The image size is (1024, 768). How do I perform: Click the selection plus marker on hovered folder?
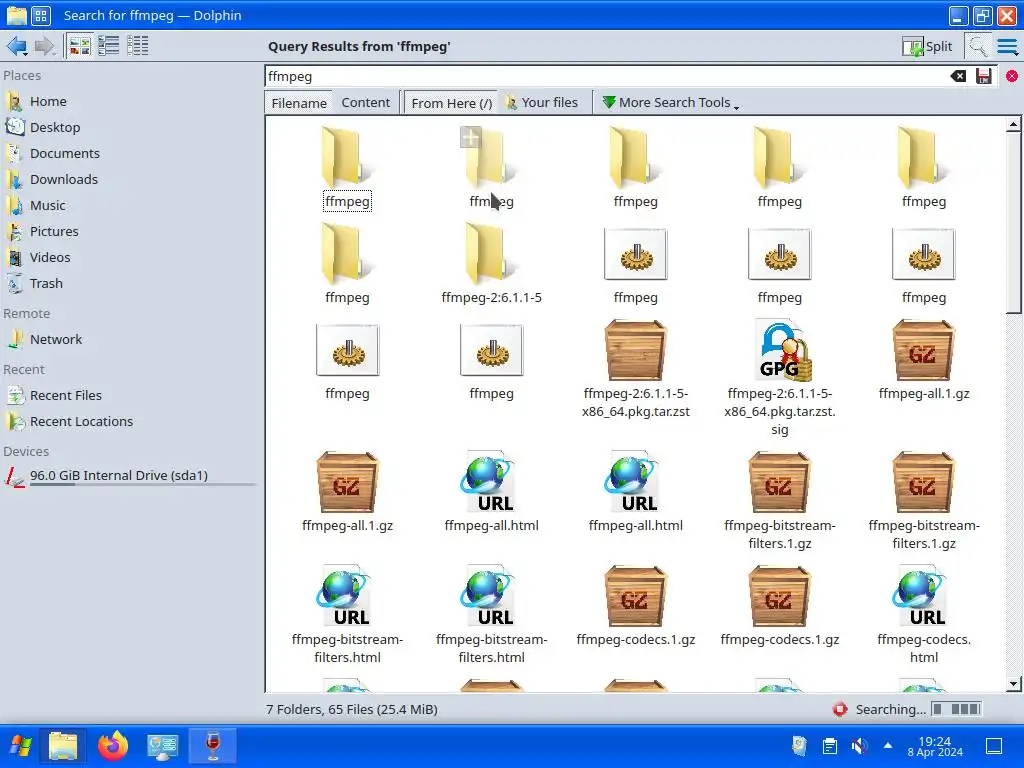pos(470,137)
